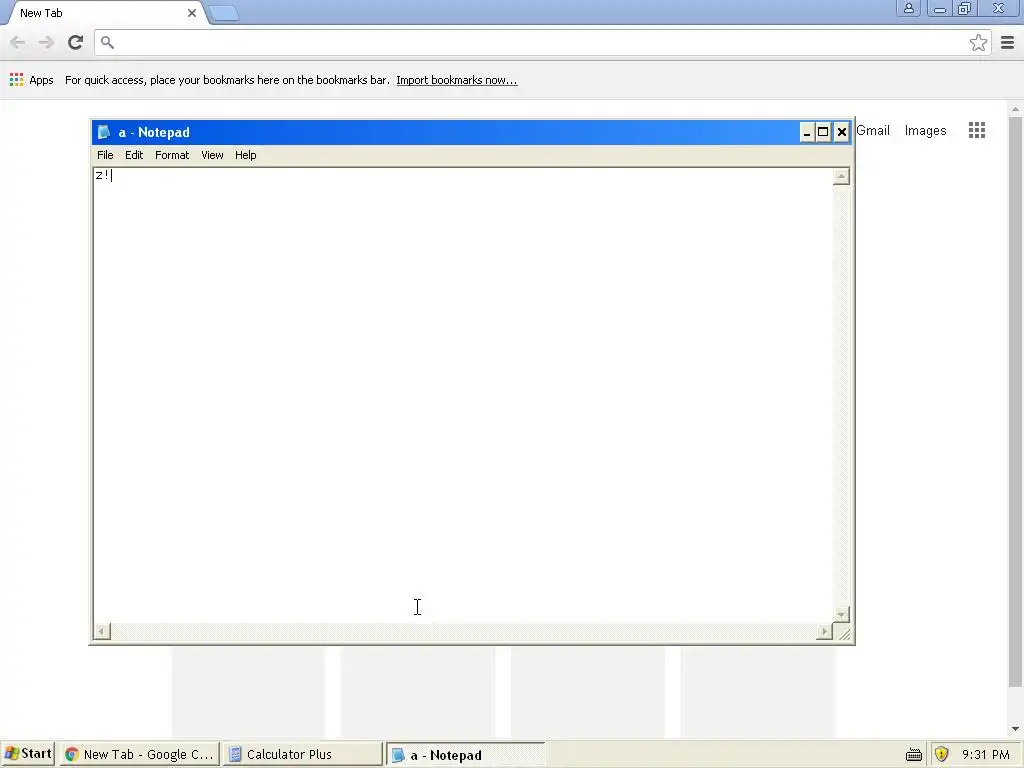
Task: Open Notepad's File menu
Action: tap(105, 155)
